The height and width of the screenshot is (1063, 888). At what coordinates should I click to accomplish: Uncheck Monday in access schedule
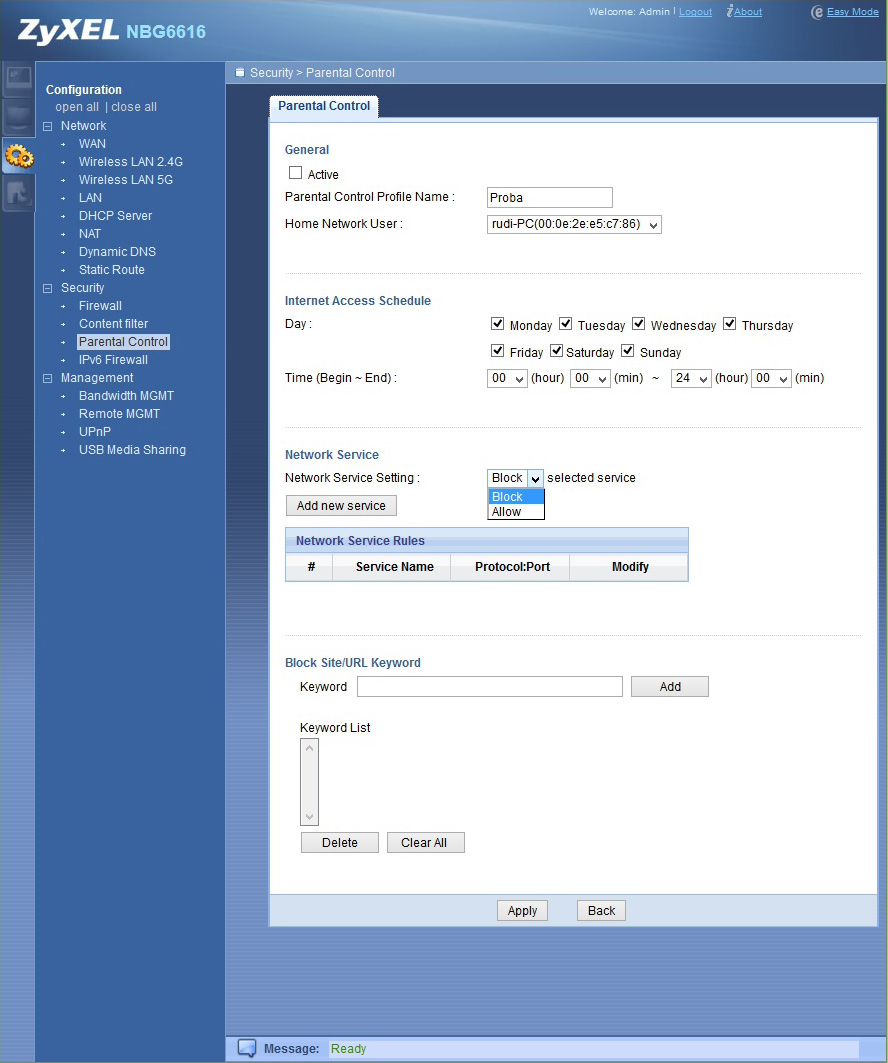tap(497, 323)
